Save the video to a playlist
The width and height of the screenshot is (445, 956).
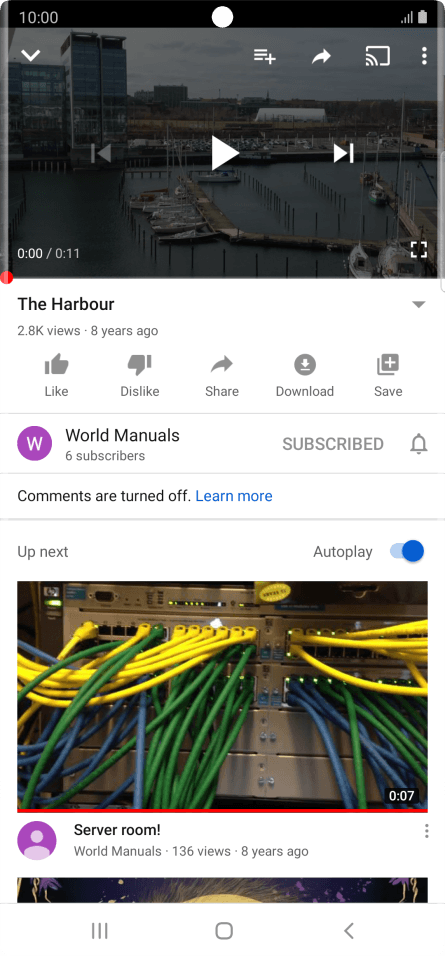[x=388, y=376]
